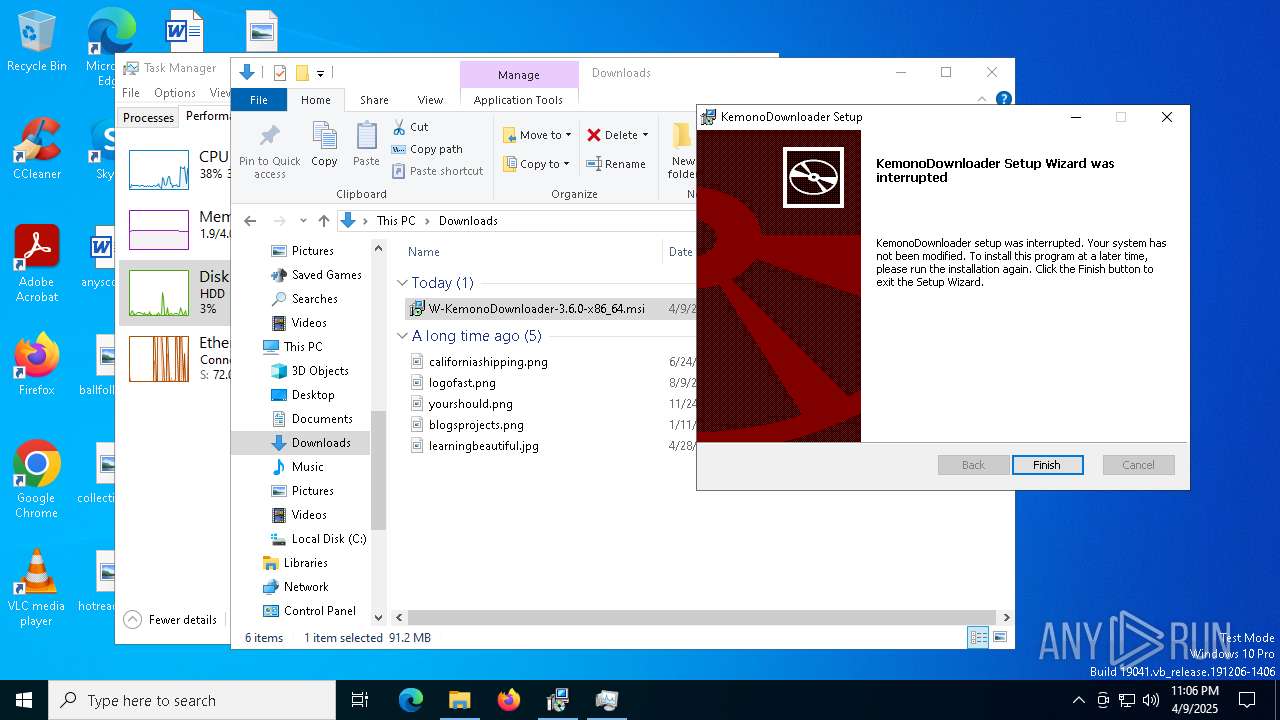Click Copy path in Clipboard group

(x=427, y=149)
